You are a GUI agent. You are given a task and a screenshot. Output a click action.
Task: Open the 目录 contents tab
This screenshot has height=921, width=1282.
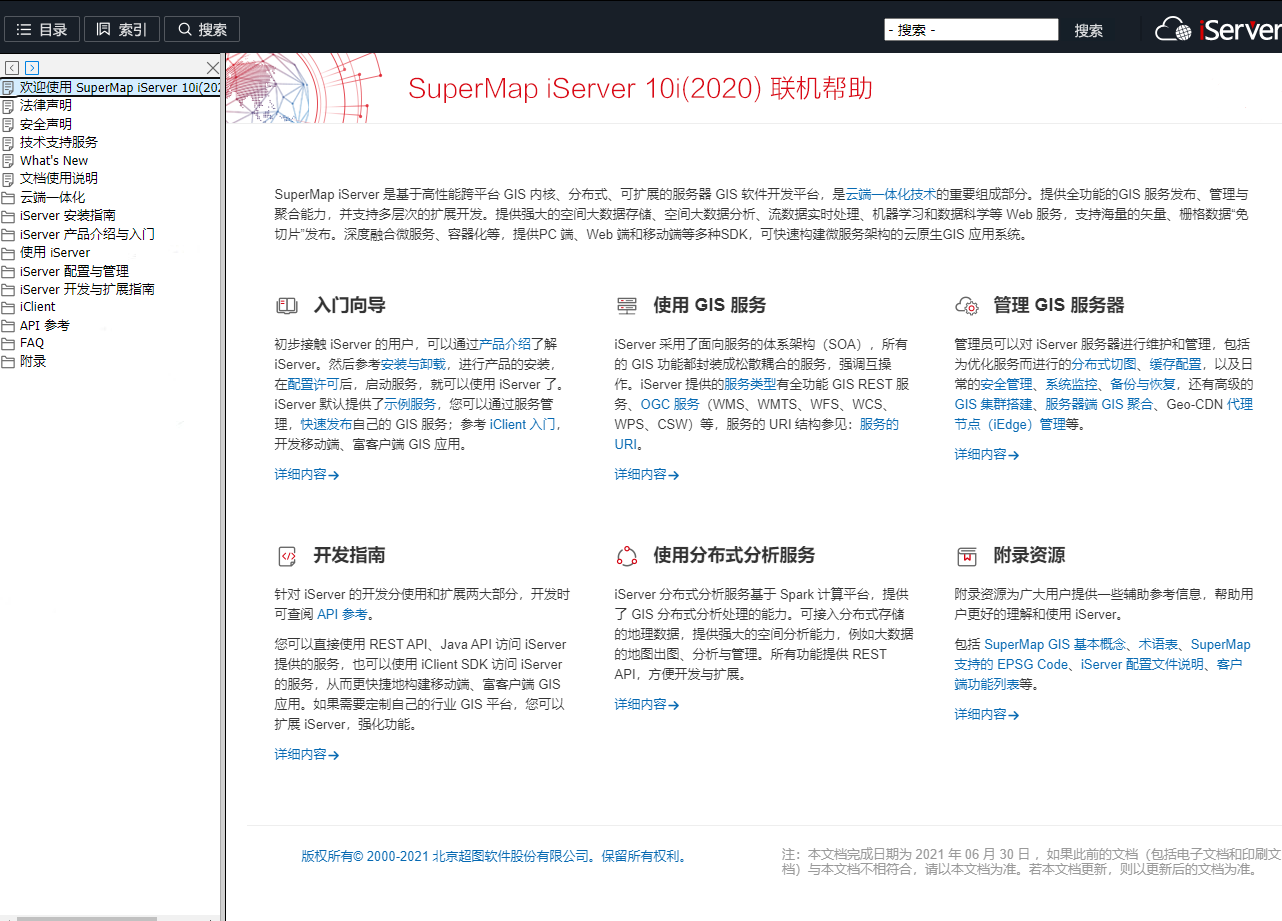tap(42, 30)
